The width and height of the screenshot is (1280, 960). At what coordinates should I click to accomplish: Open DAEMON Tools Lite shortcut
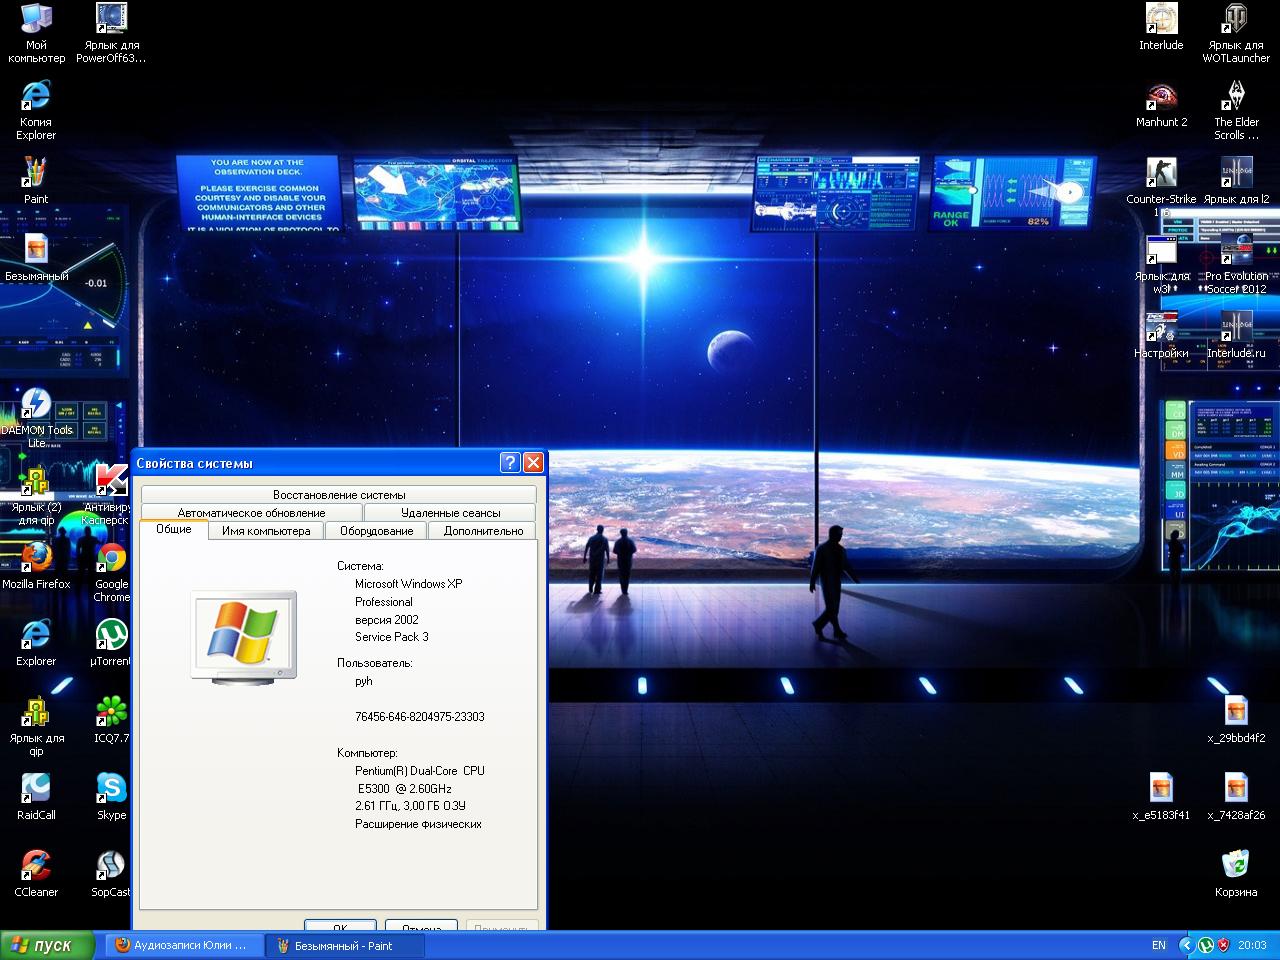[x=36, y=404]
